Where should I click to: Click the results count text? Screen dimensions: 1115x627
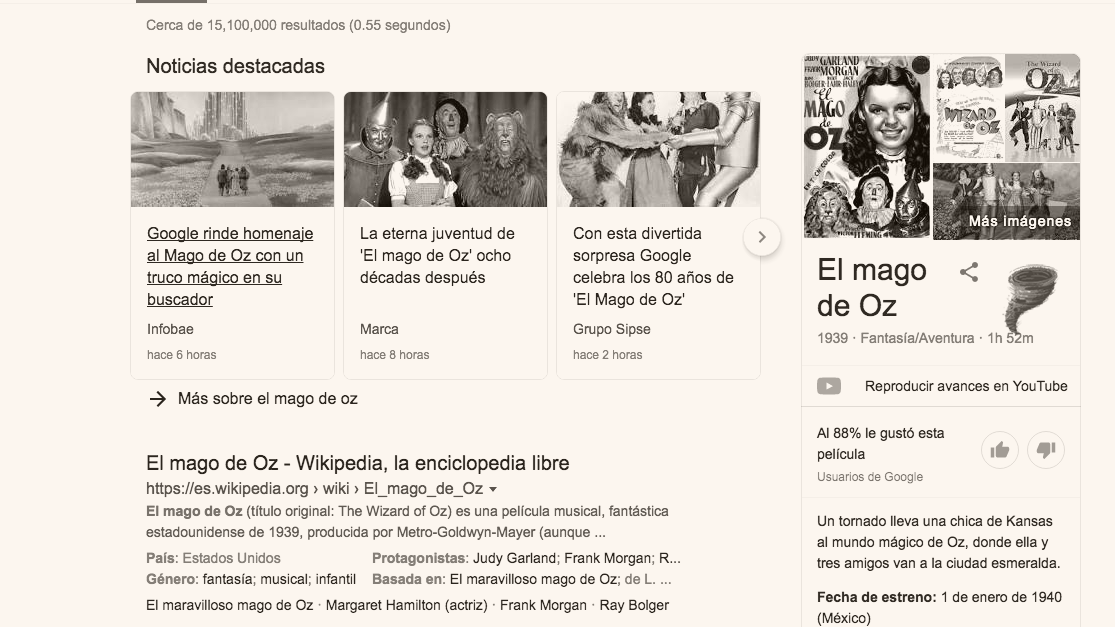298,26
